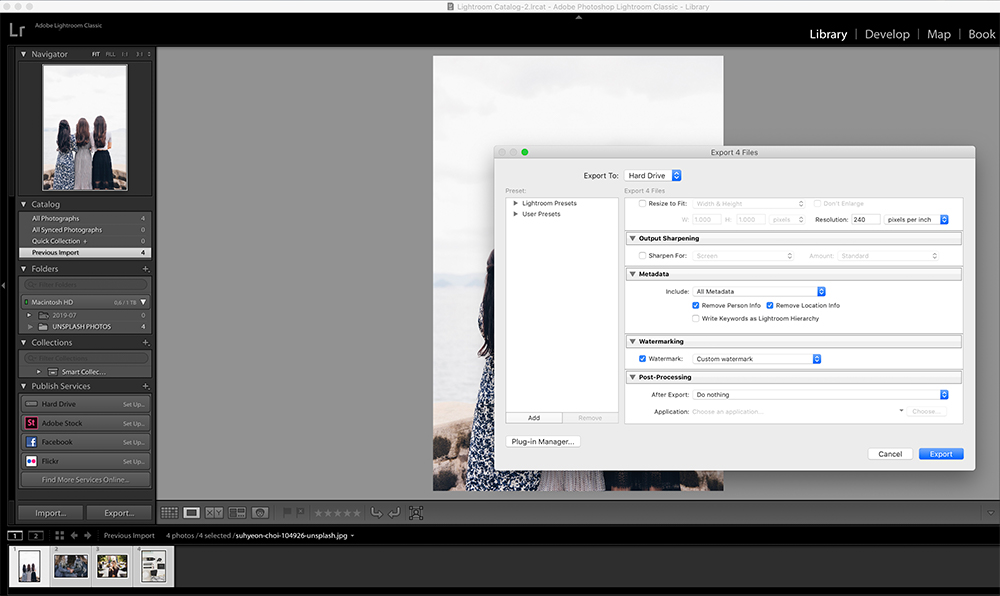Collapse the Metadata section triangle
Image resolution: width=1000 pixels, height=596 pixels.
pos(632,273)
